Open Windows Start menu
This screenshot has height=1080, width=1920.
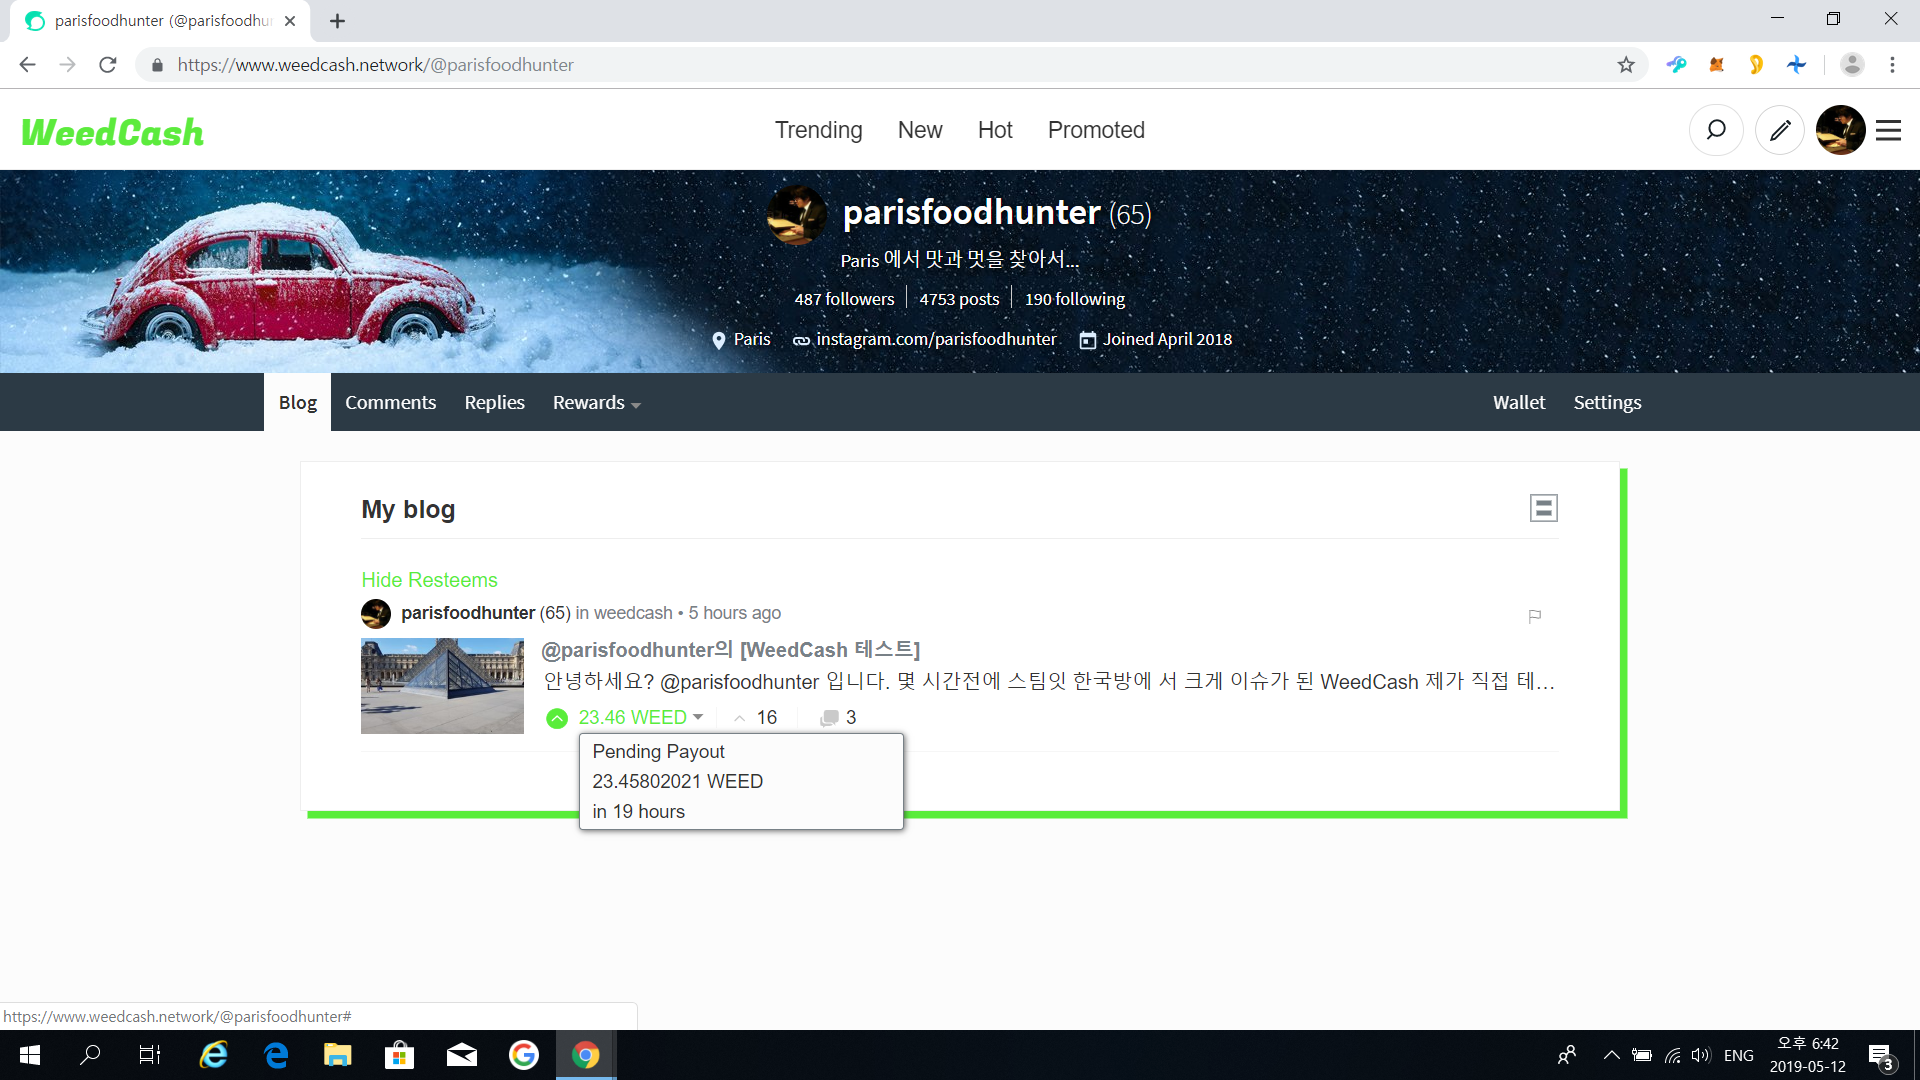point(30,1055)
